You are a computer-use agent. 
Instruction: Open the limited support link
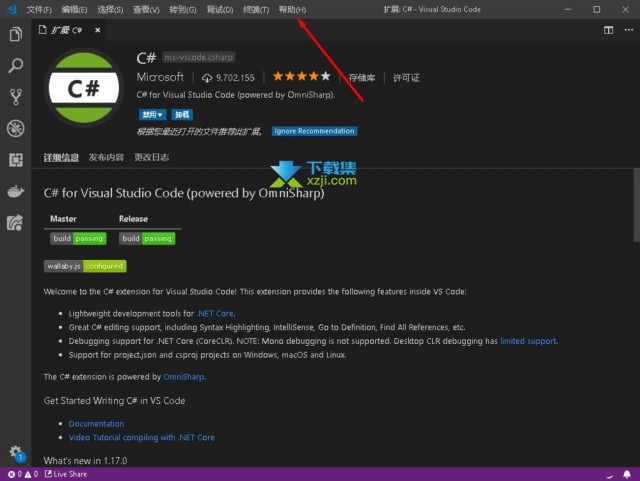click(529, 341)
